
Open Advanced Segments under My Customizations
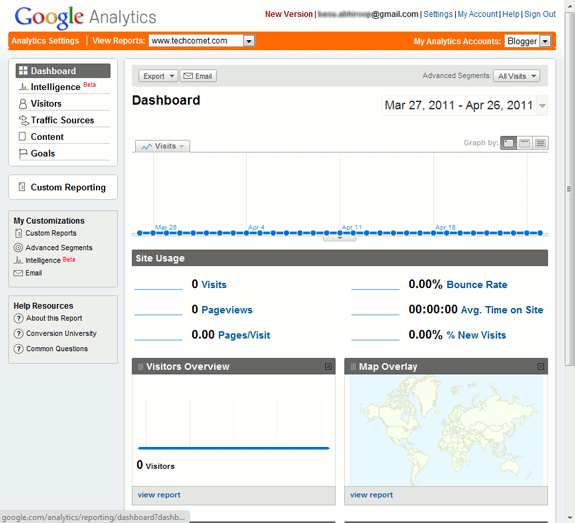[x=59, y=248]
